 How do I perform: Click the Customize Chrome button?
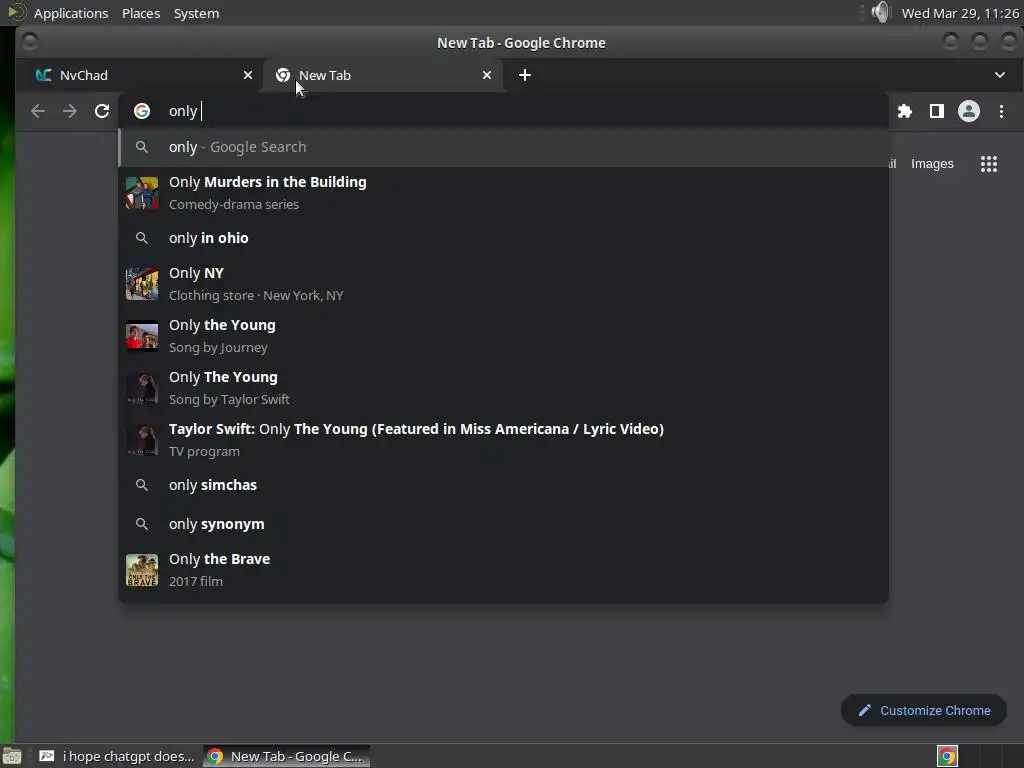click(923, 711)
